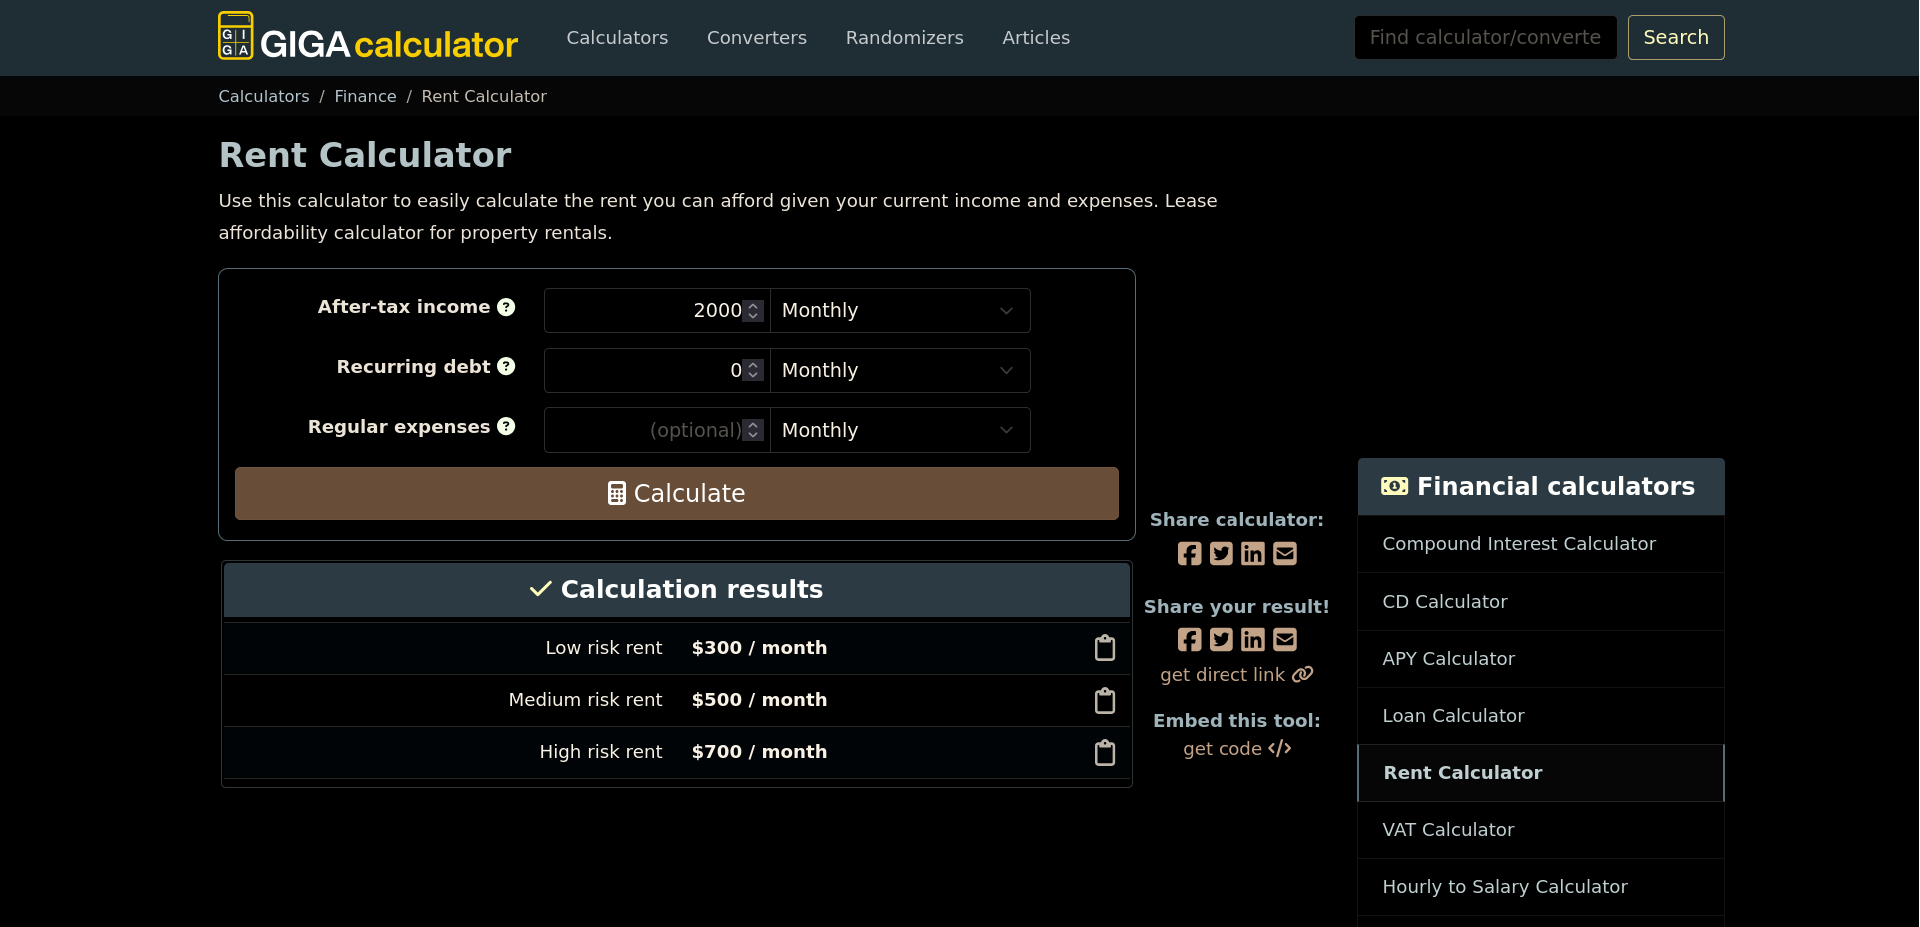Image resolution: width=1920 pixels, height=927 pixels.
Task: Open VAT Calculator link
Action: pos(1541,830)
